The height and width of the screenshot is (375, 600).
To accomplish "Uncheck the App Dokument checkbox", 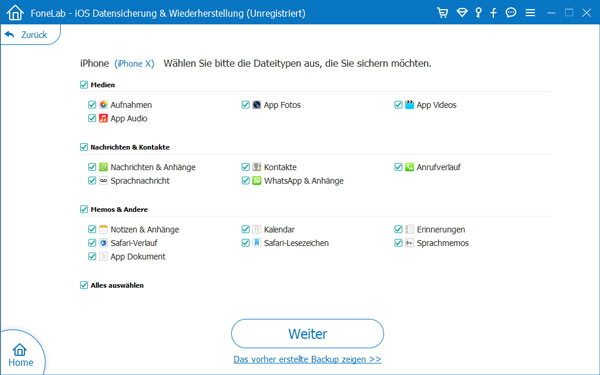I will click(92, 256).
